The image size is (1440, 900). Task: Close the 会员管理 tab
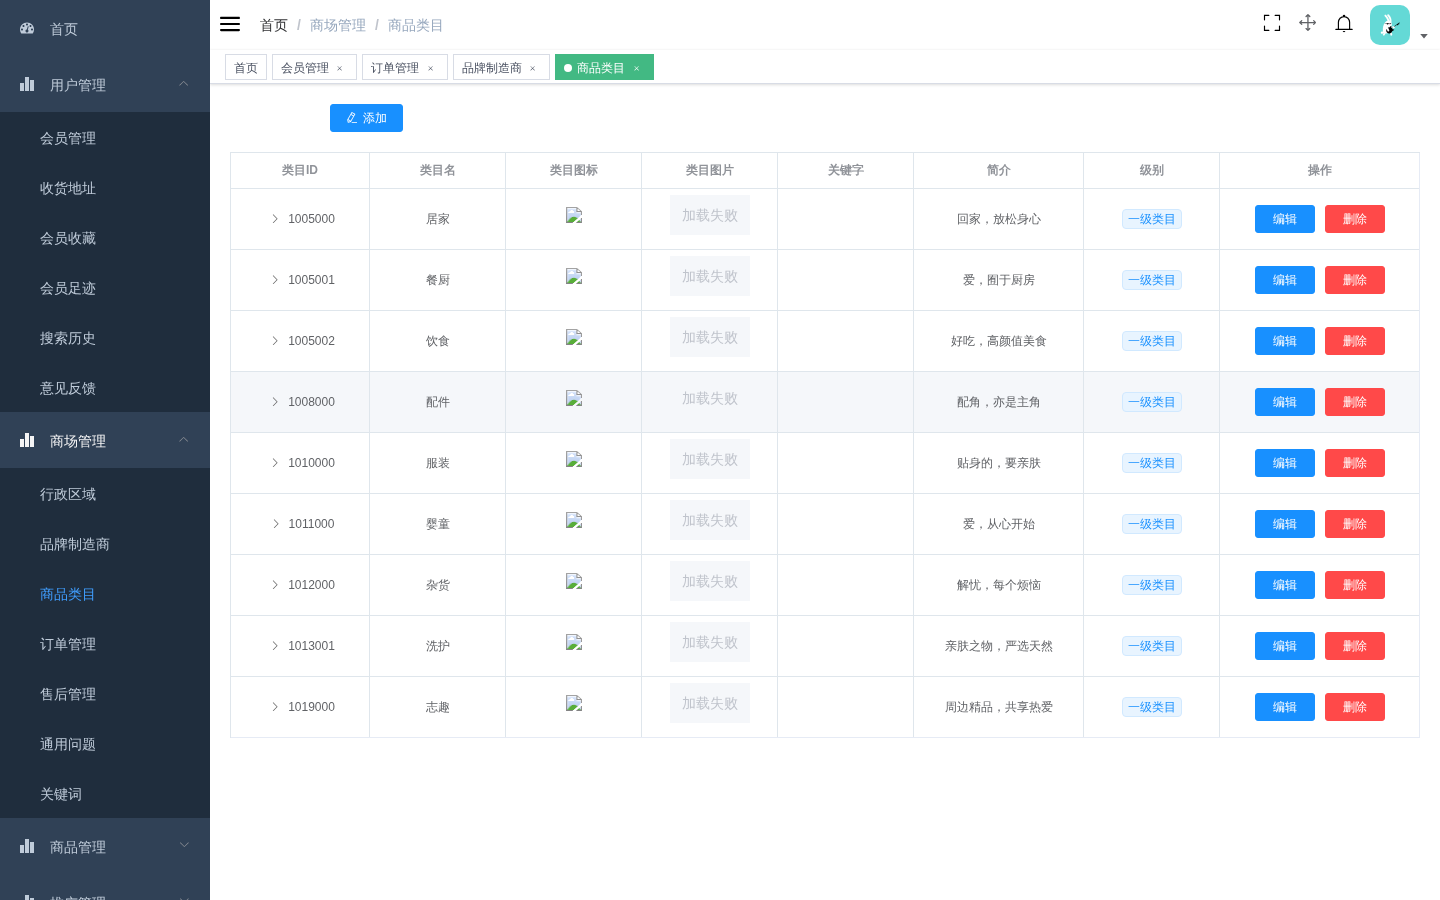[x=340, y=68]
